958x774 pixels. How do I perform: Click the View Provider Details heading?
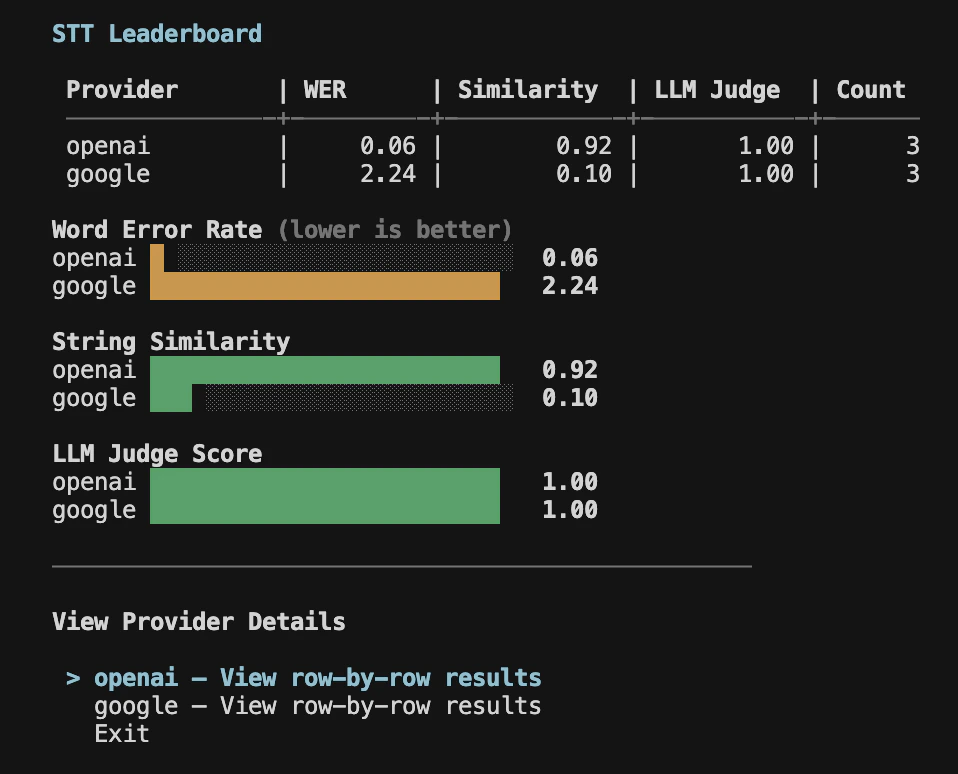(198, 621)
